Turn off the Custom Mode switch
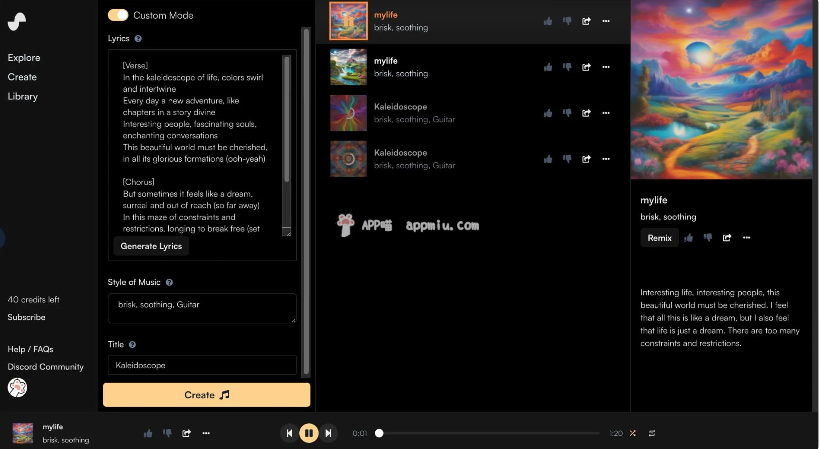This screenshot has width=820, height=449. click(118, 15)
